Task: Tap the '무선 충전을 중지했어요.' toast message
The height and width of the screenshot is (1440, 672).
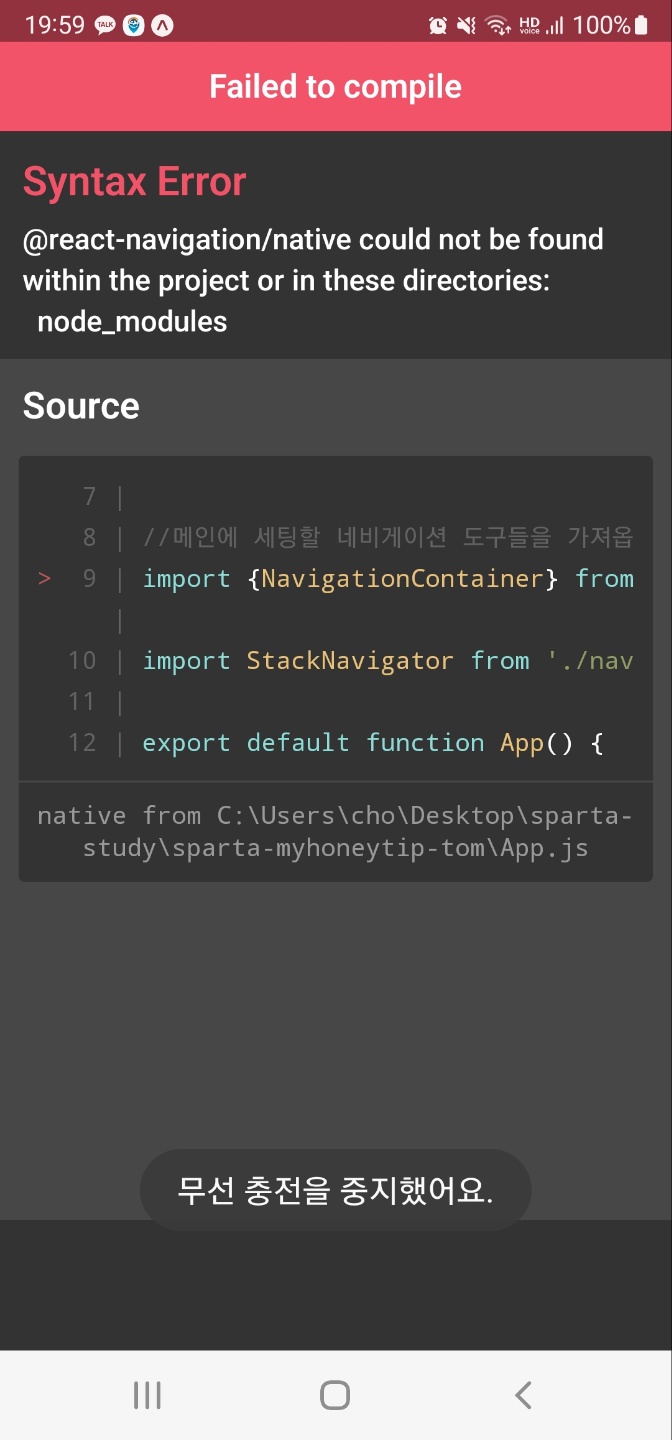Action: point(335,1190)
